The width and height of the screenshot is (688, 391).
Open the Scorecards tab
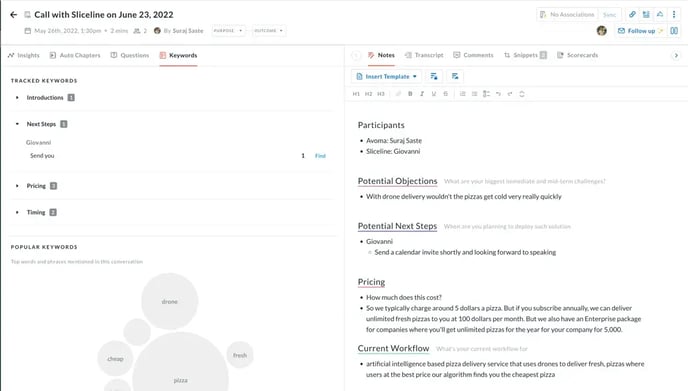(577, 55)
